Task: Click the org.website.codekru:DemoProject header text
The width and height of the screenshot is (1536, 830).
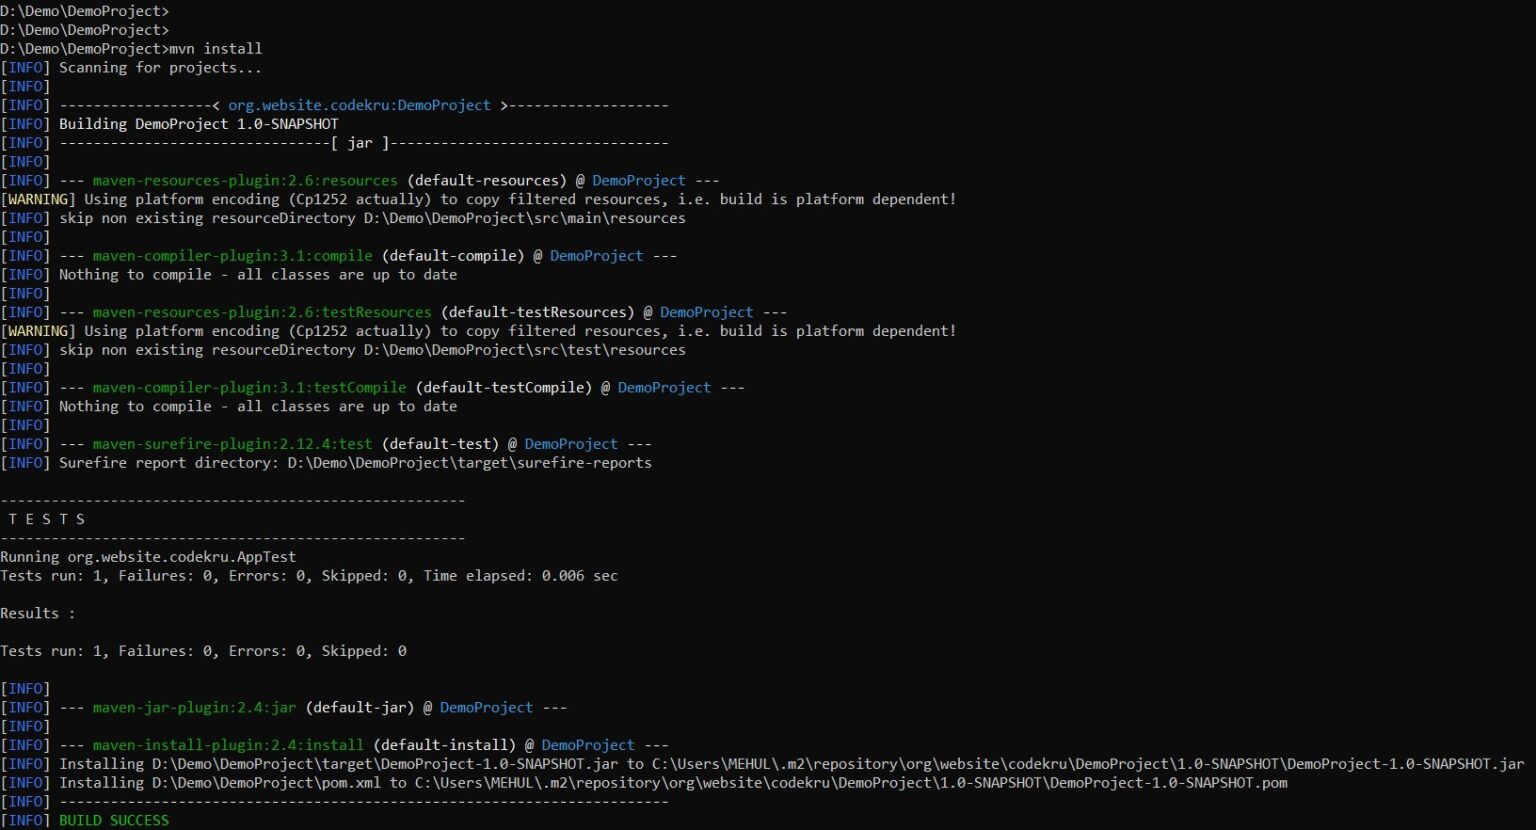Action: click(x=358, y=104)
